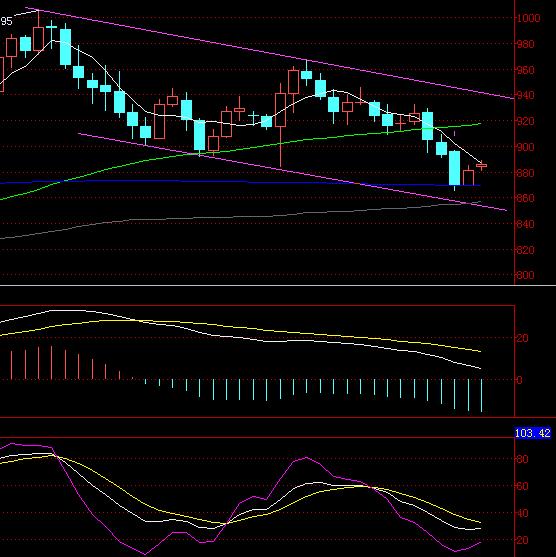This screenshot has width=556, height=557.
Task: Click the 940 price axis label
Action: pos(526,95)
